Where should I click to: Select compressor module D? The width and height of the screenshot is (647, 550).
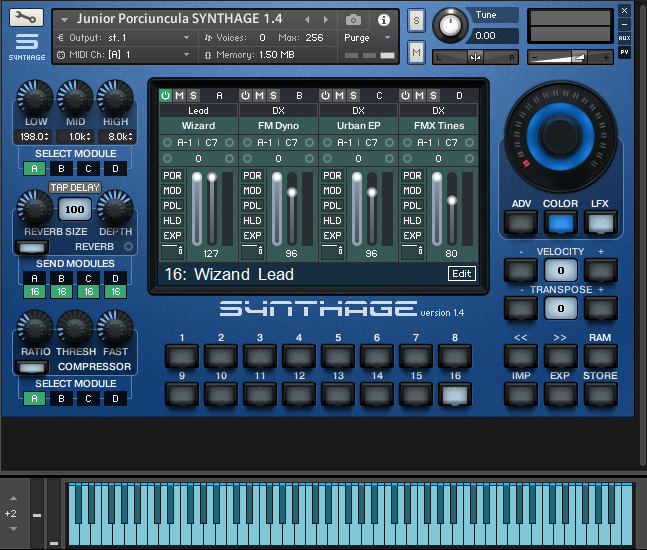[x=116, y=399]
